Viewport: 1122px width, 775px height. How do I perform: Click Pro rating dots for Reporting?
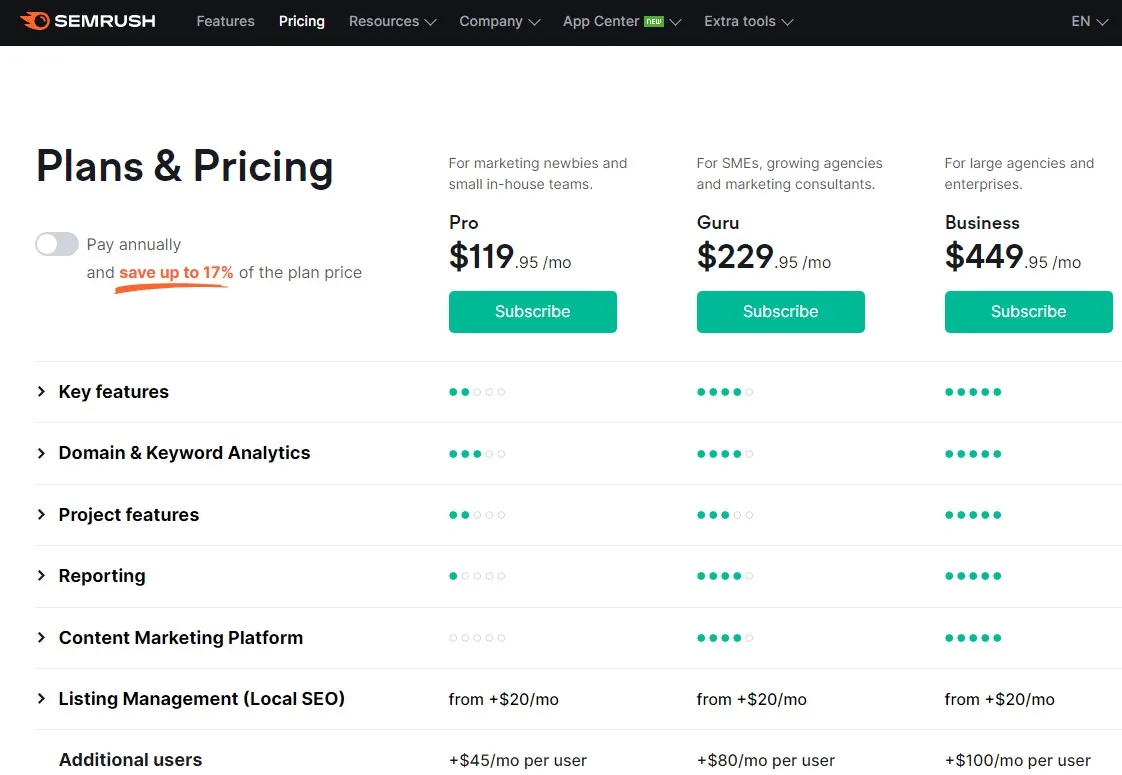[x=477, y=575]
